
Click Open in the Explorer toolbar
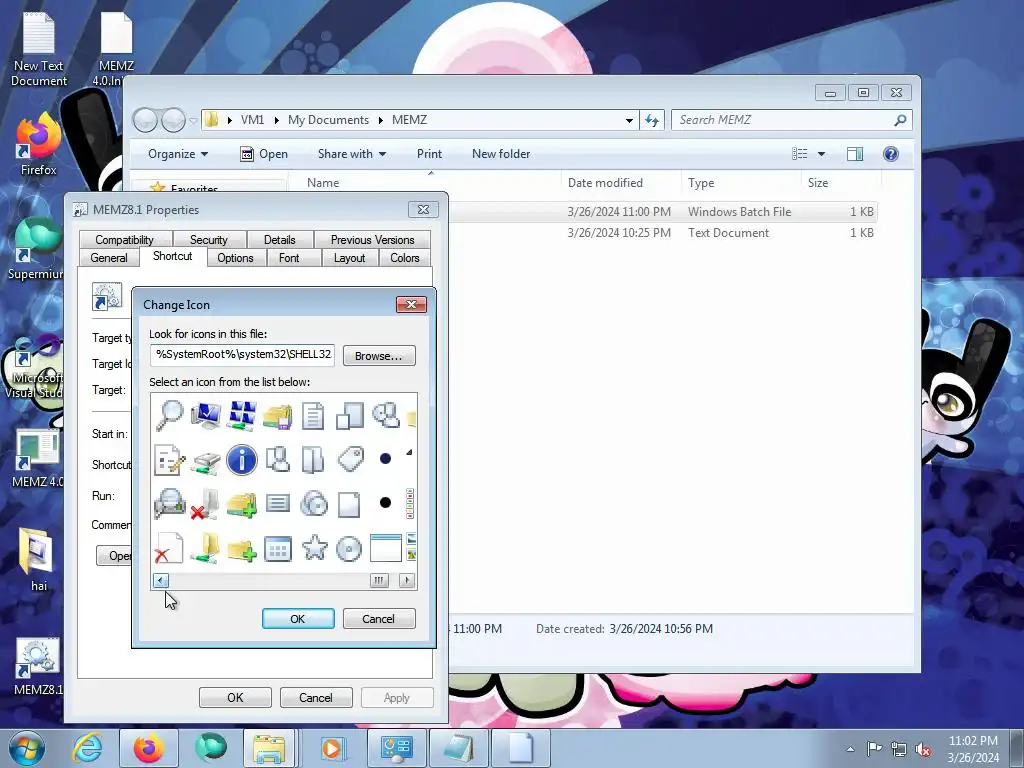(264, 154)
